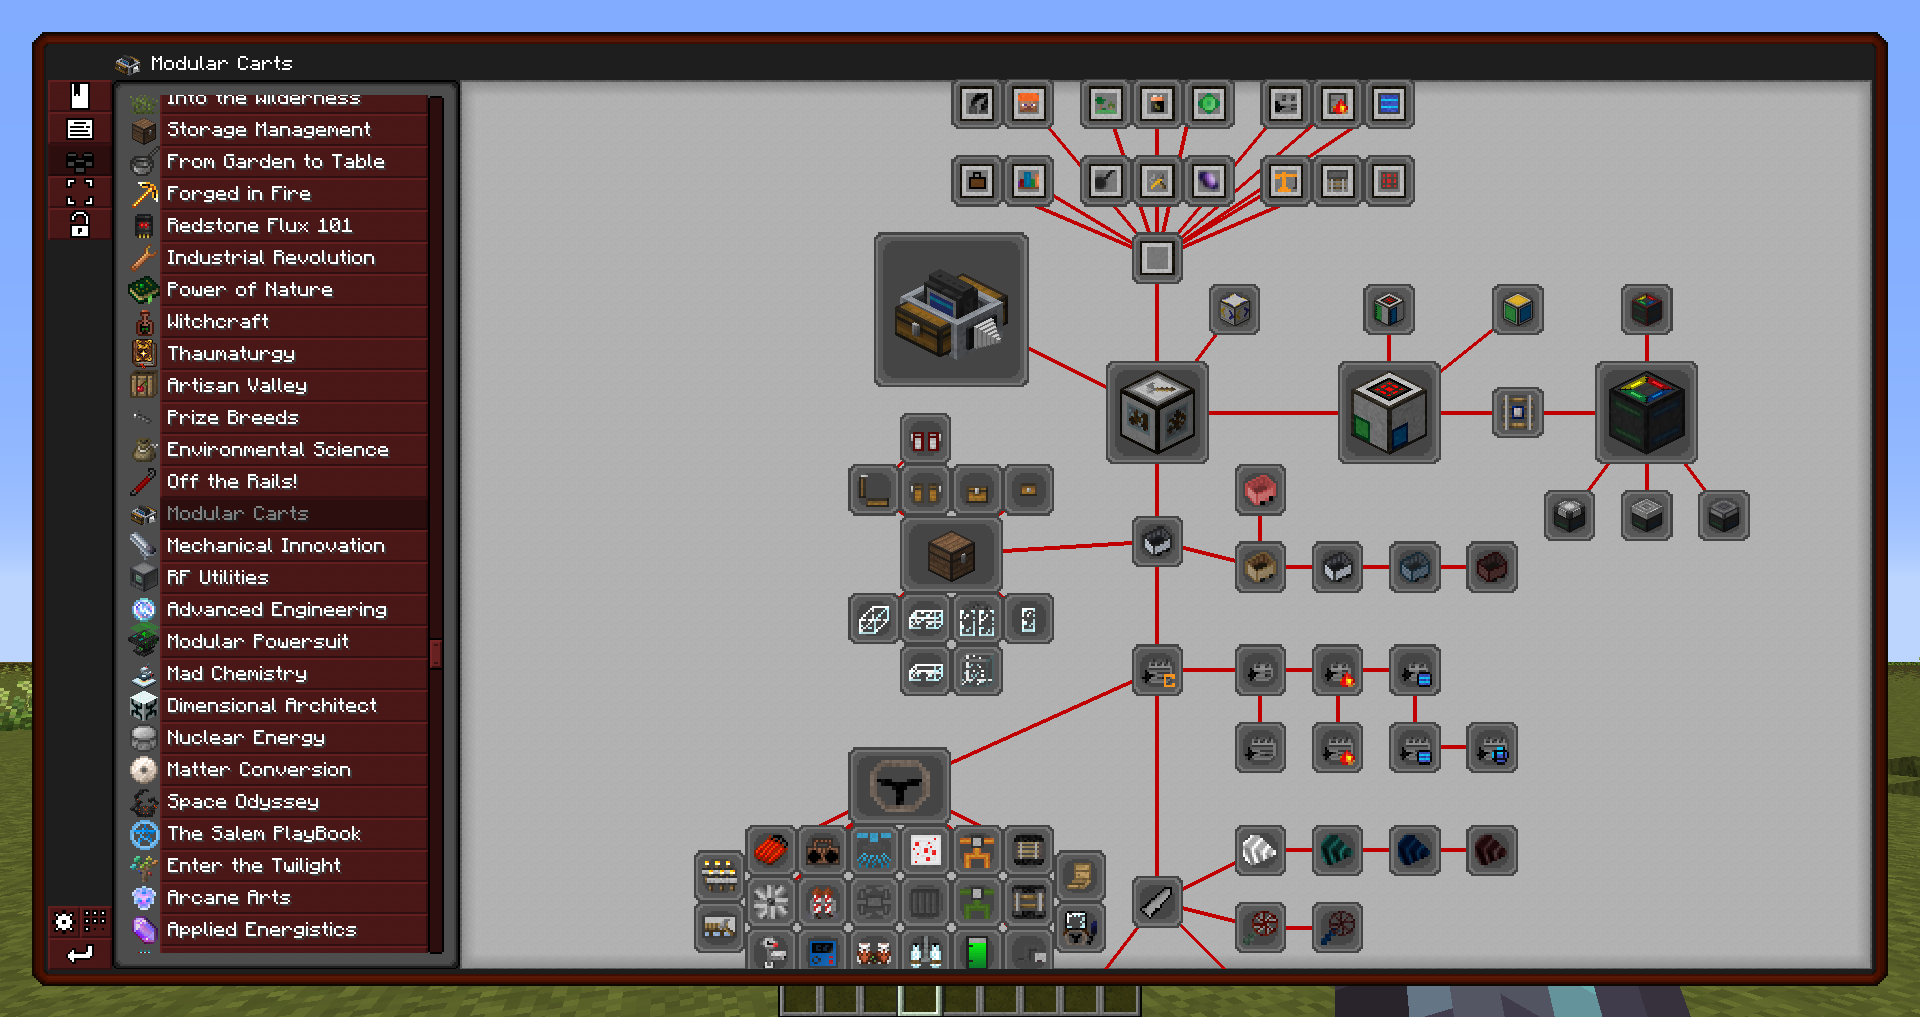Screen dimensions: 1920x1017
Task: Click the return arrow icon at sidebar bottom
Action: pos(80,953)
